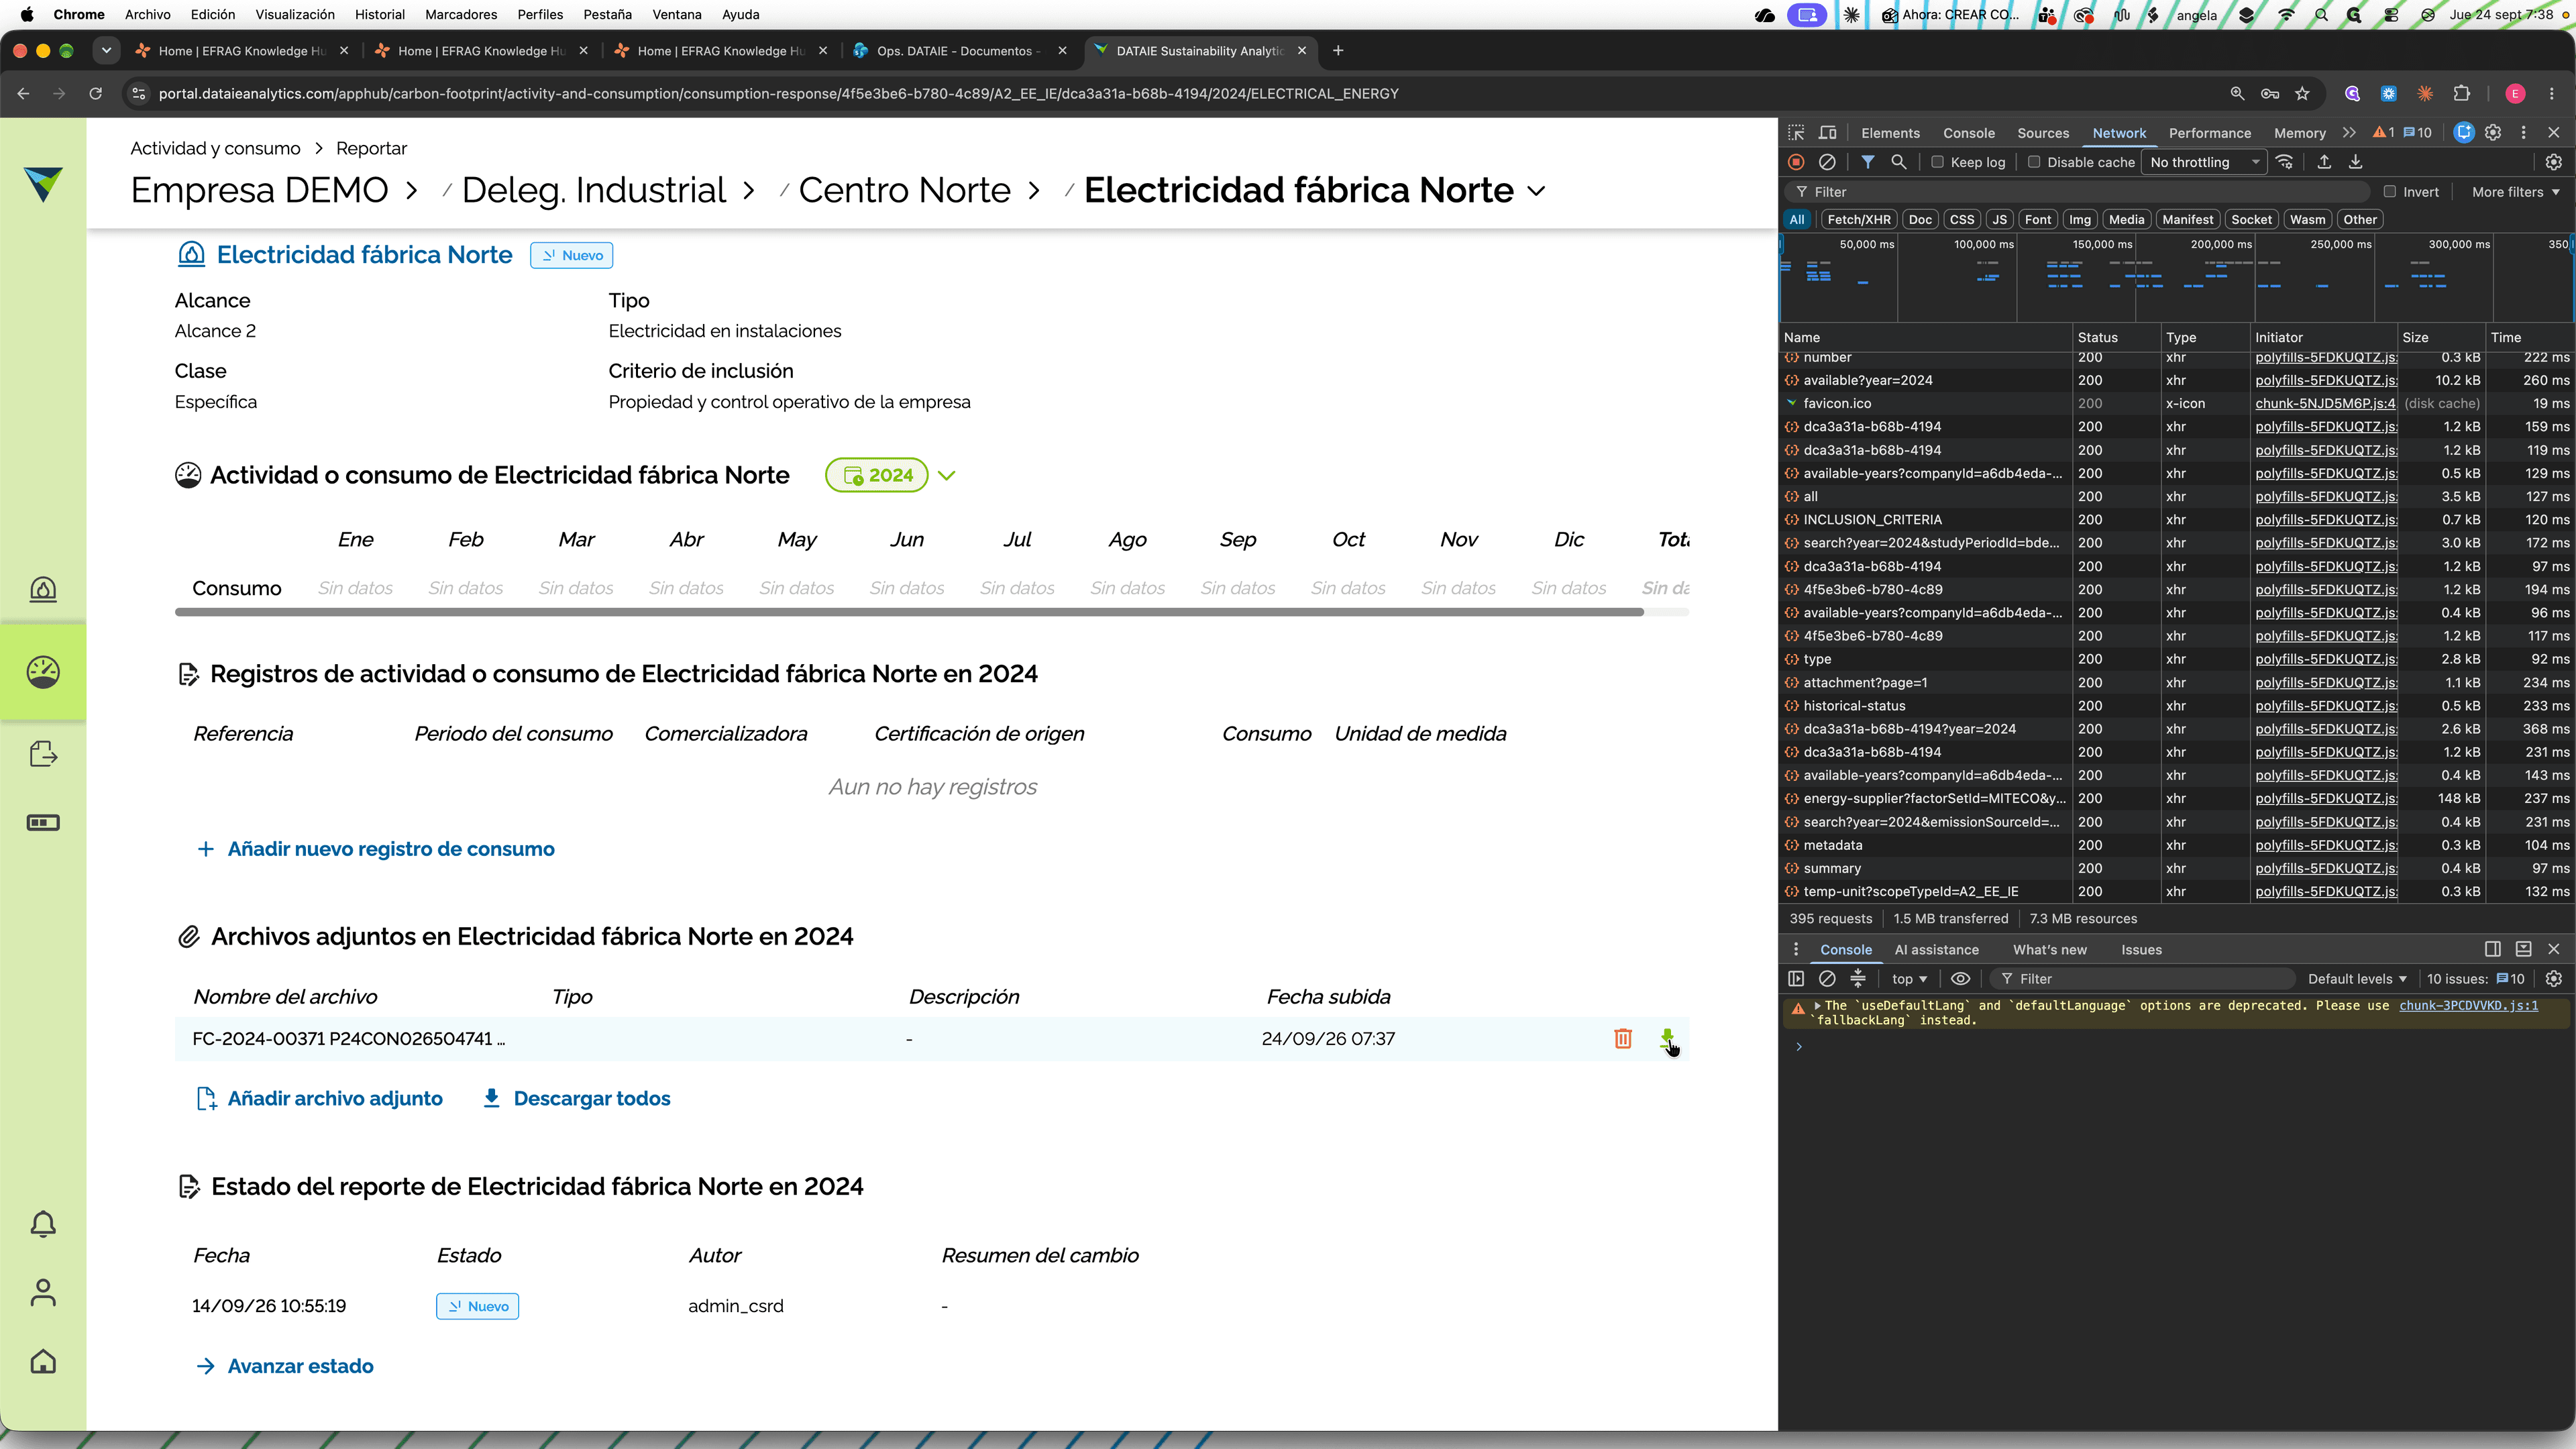Go to home via the sidebar house icon

click(x=43, y=1362)
